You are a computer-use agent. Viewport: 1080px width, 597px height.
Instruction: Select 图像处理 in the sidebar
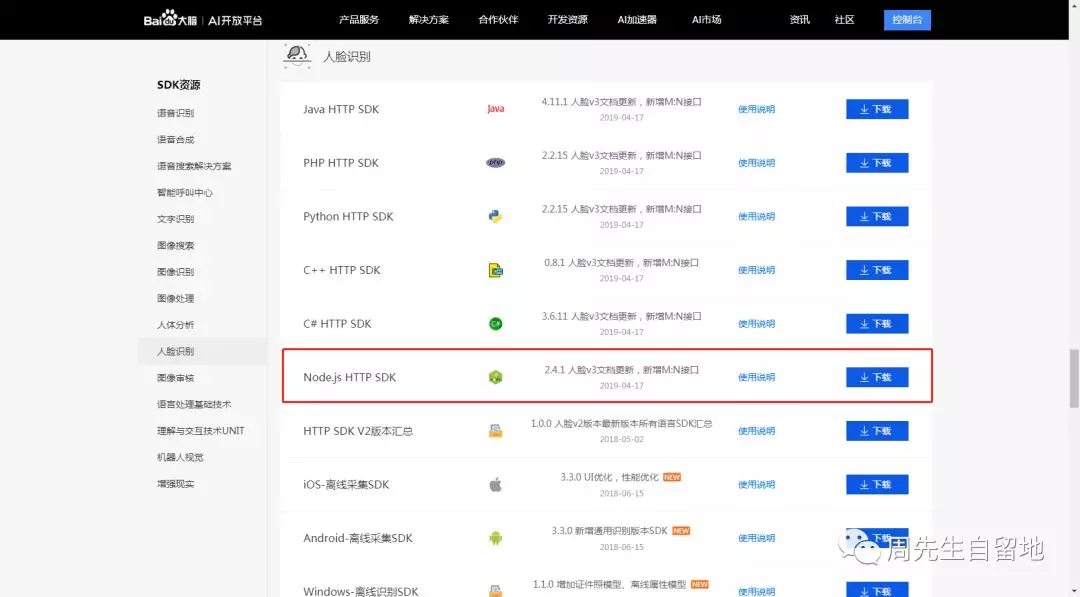[175, 298]
